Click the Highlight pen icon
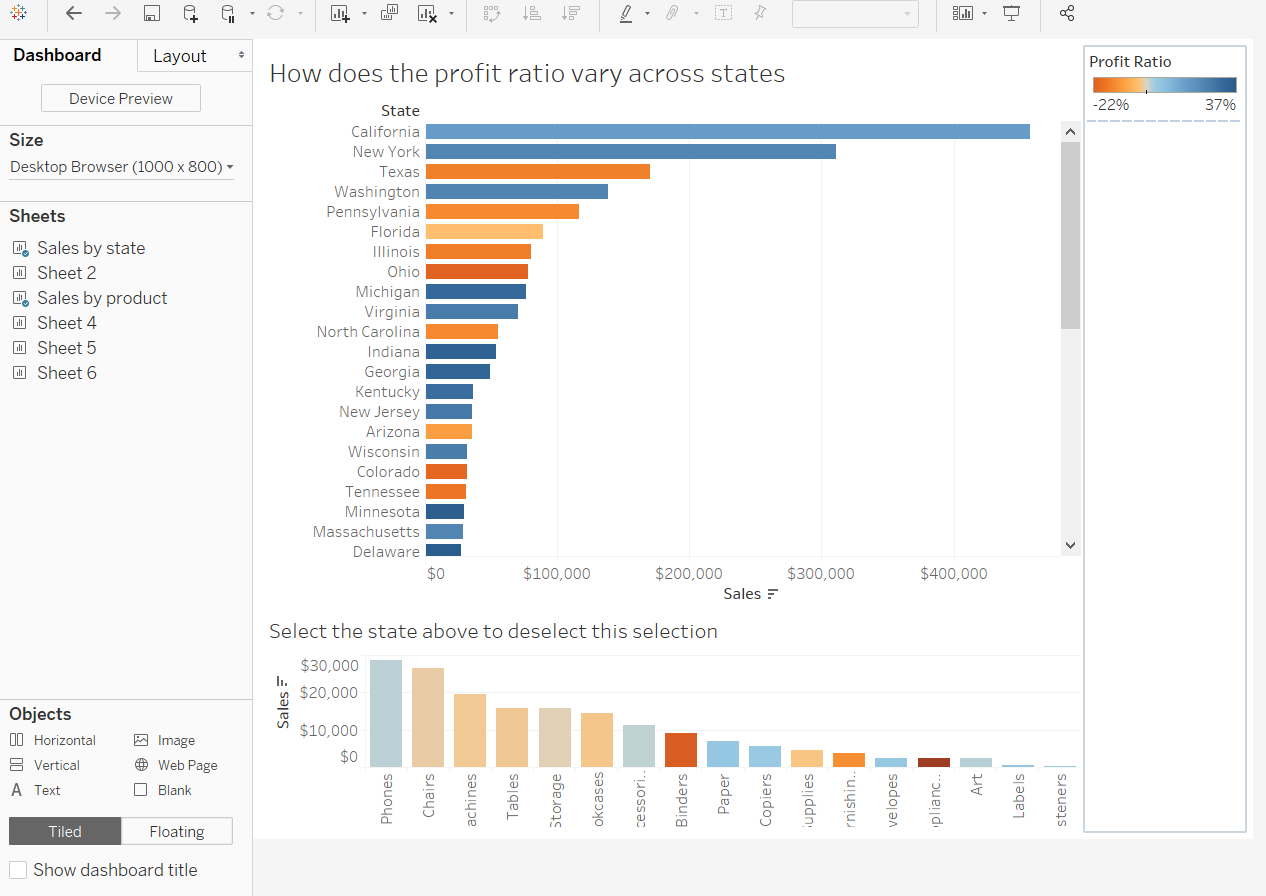The height and width of the screenshot is (896, 1266). tap(625, 13)
